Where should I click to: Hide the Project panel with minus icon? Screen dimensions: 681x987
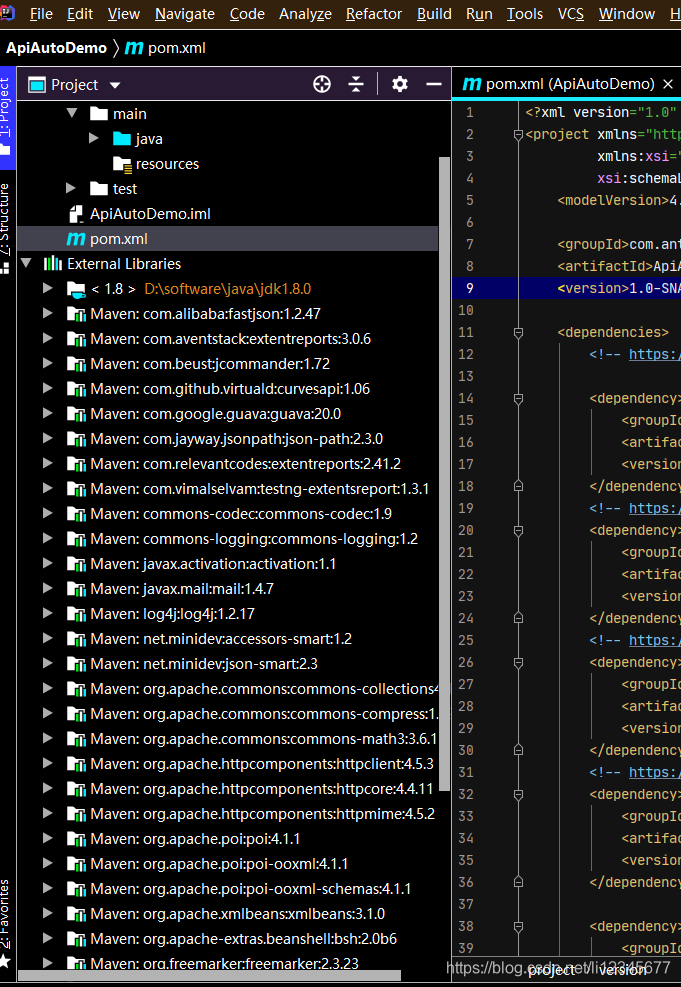(x=434, y=84)
